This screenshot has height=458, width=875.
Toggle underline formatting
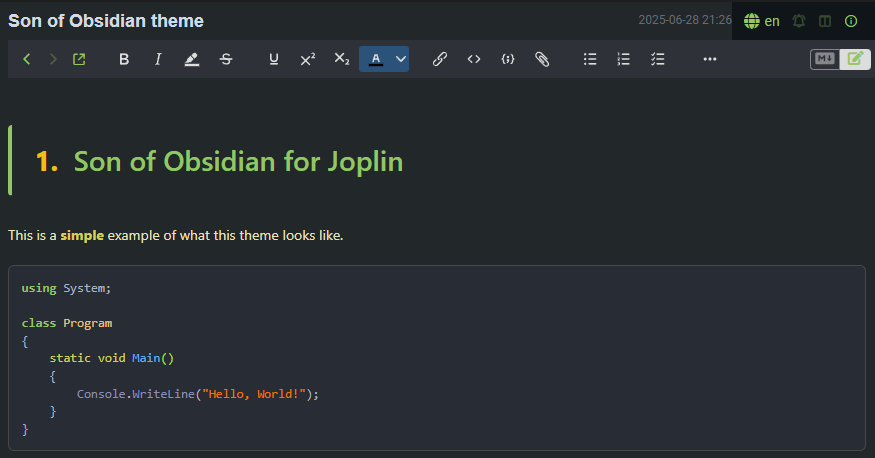[273, 59]
